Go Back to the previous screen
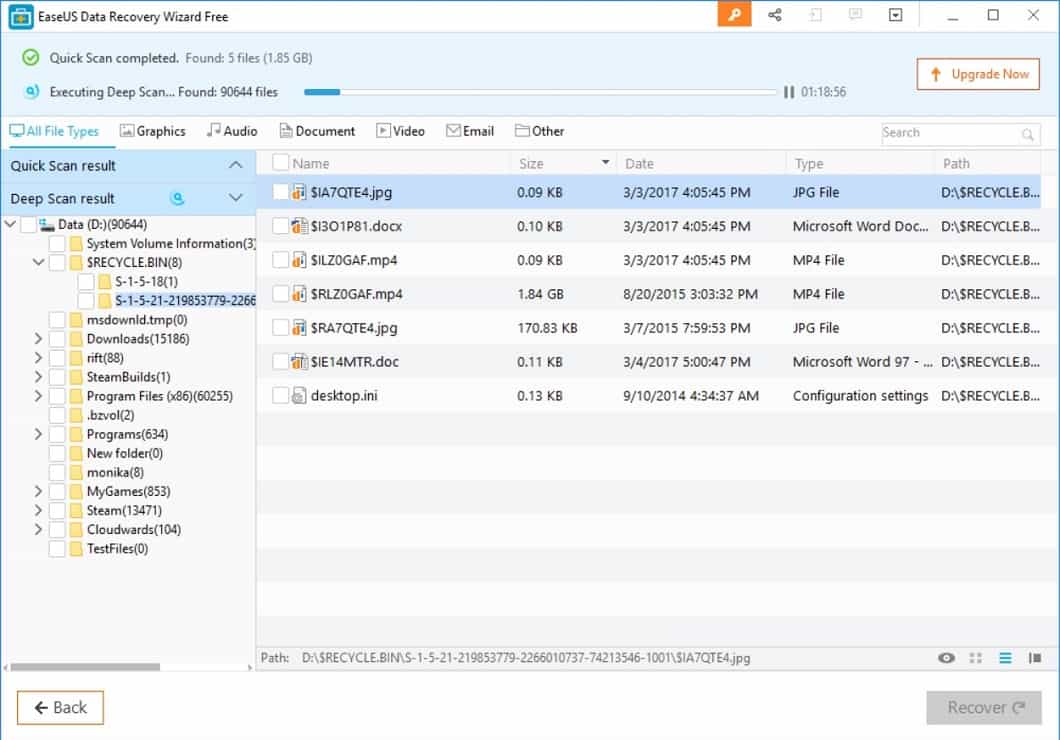Viewport: 1060px width, 740px height. pos(60,708)
